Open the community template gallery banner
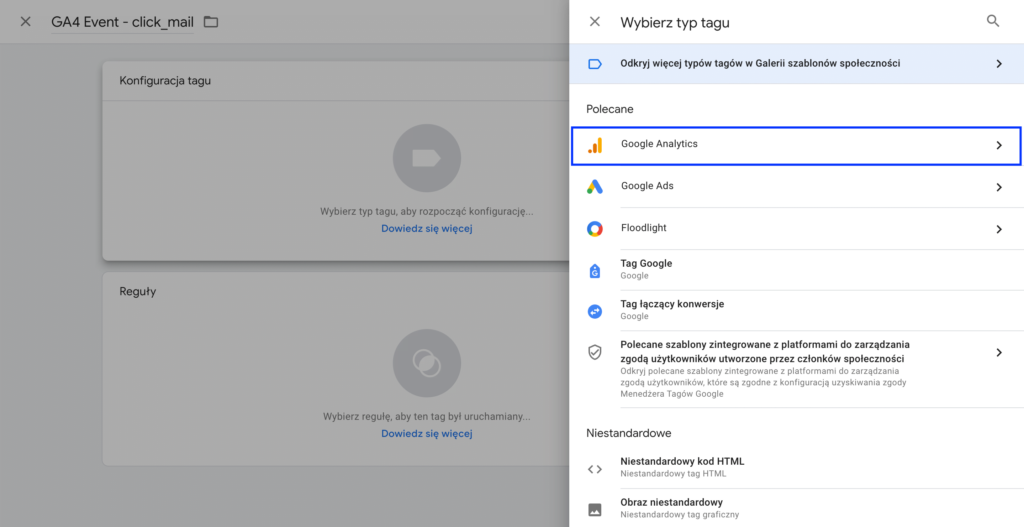Image resolution: width=1024 pixels, height=527 pixels. [x=796, y=63]
